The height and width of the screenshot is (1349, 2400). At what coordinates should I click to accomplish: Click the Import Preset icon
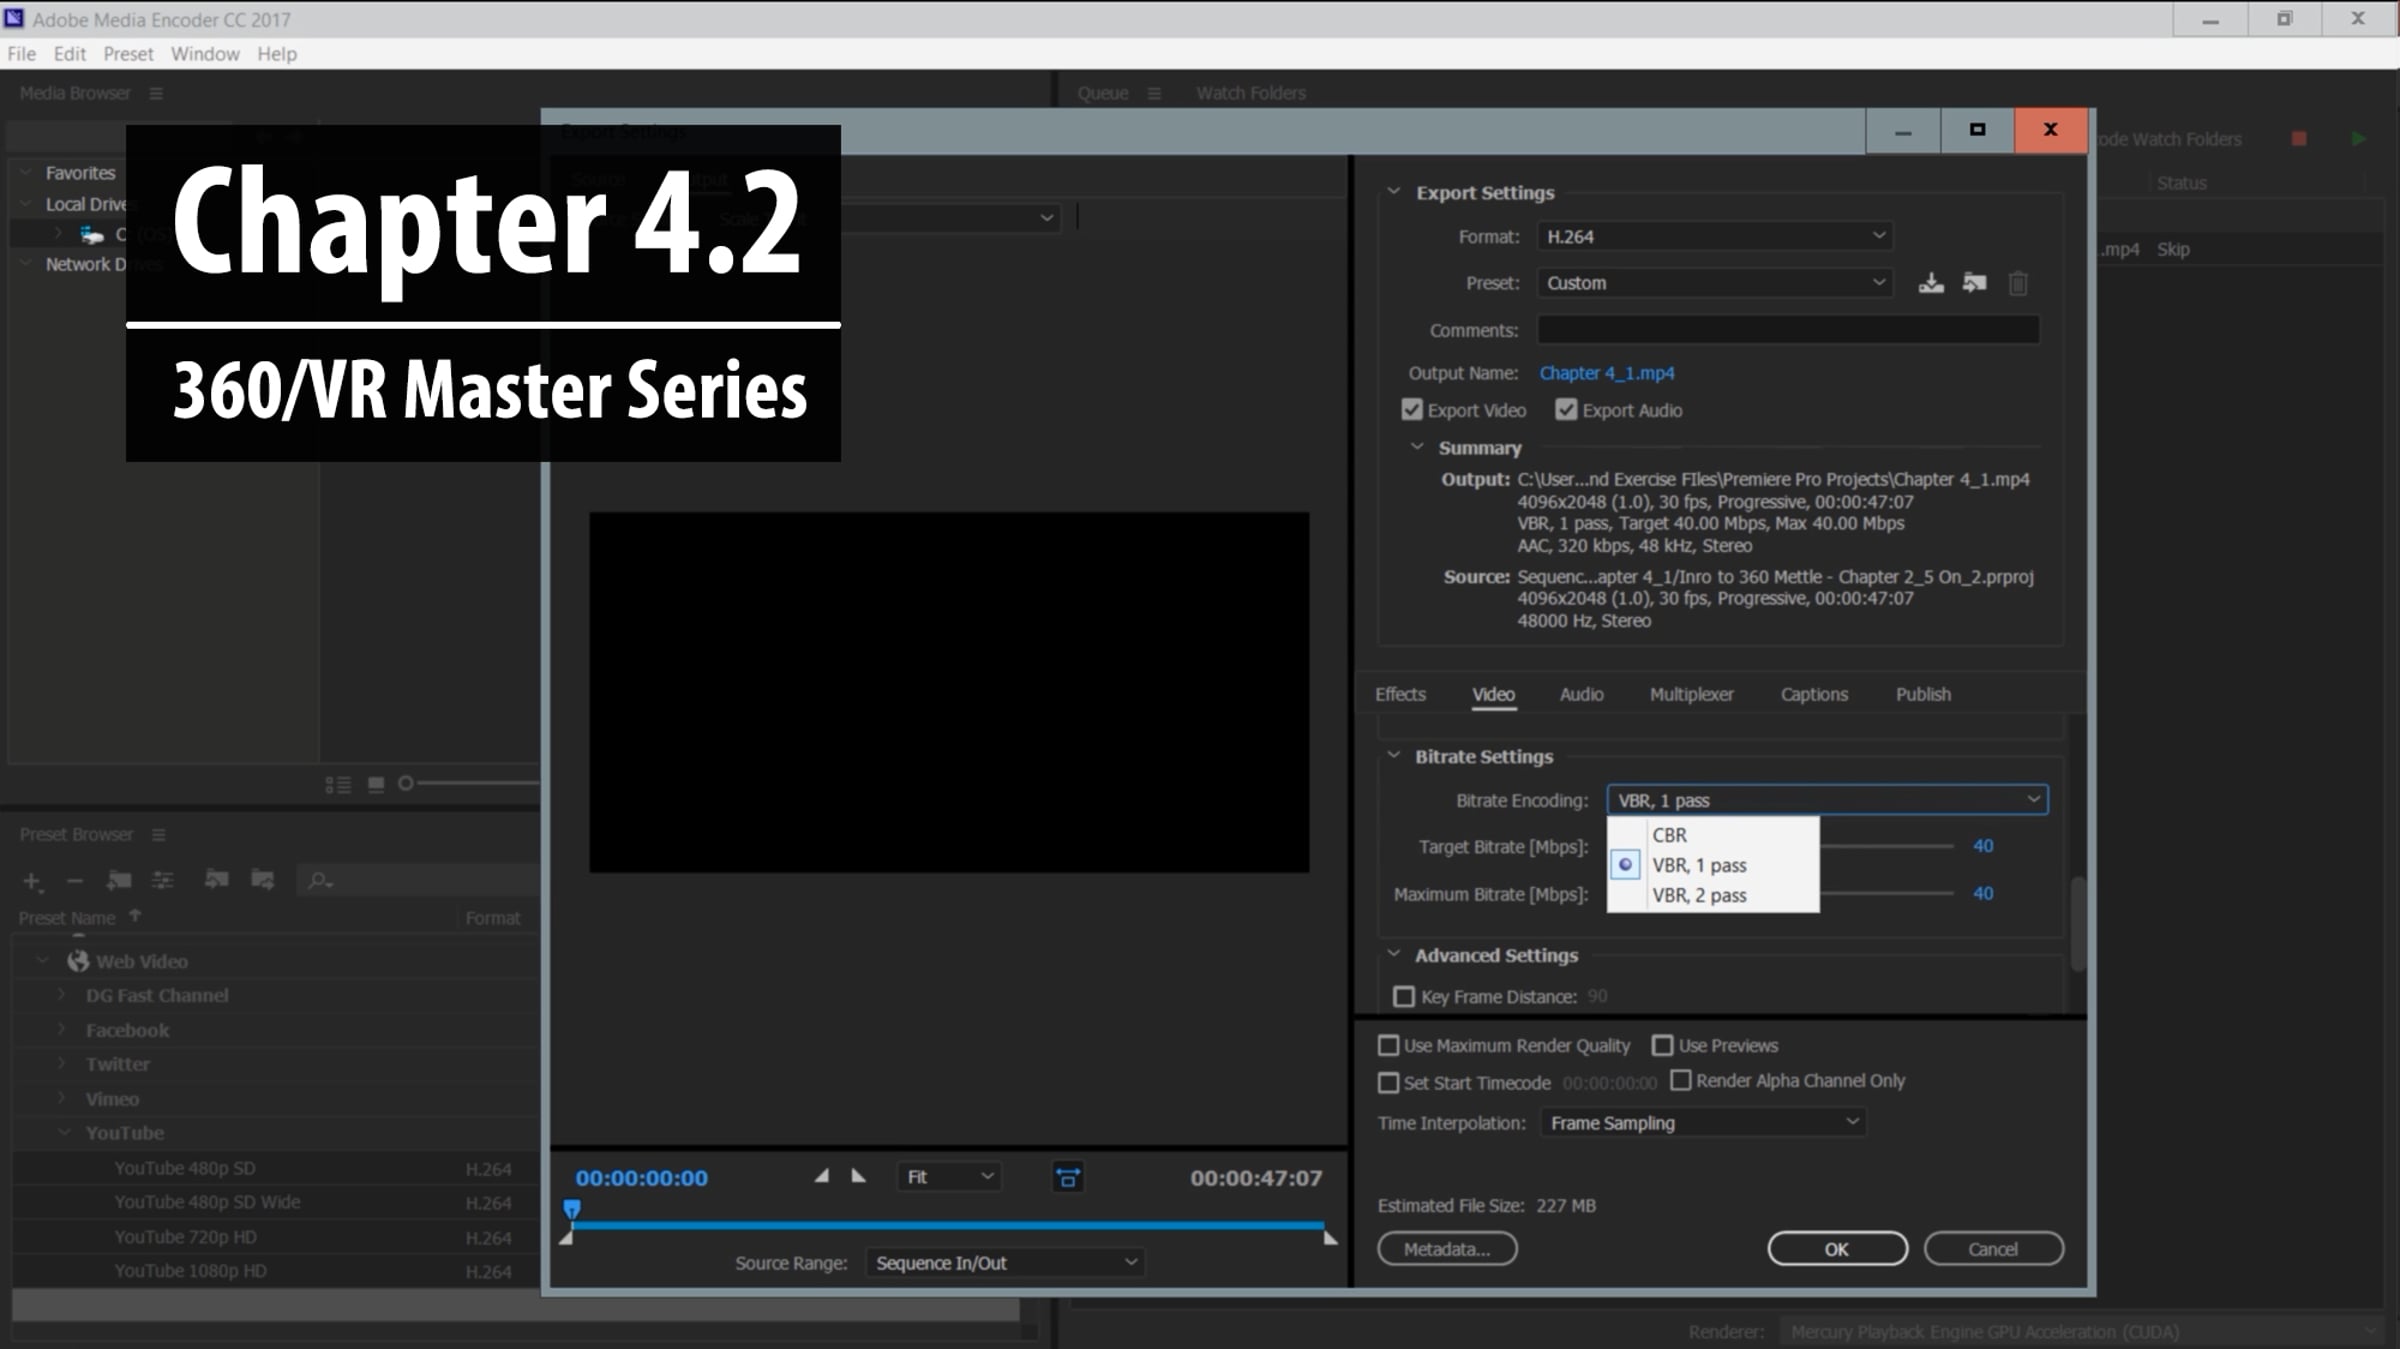(1975, 283)
